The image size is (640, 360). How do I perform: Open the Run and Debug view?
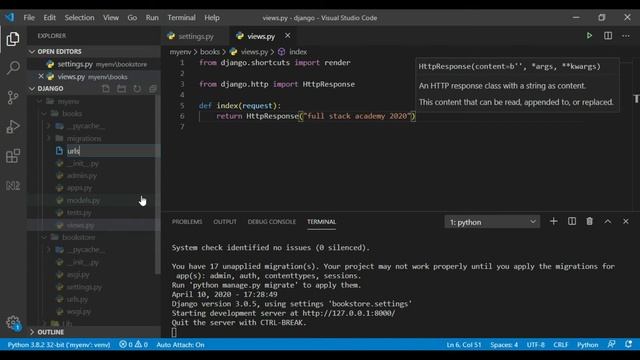pyautogui.click(x=13, y=127)
